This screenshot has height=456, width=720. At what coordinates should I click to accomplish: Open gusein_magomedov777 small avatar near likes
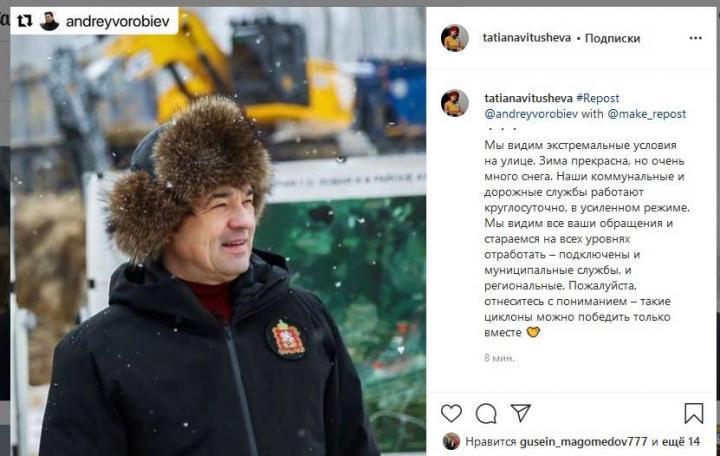[x=451, y=441]
